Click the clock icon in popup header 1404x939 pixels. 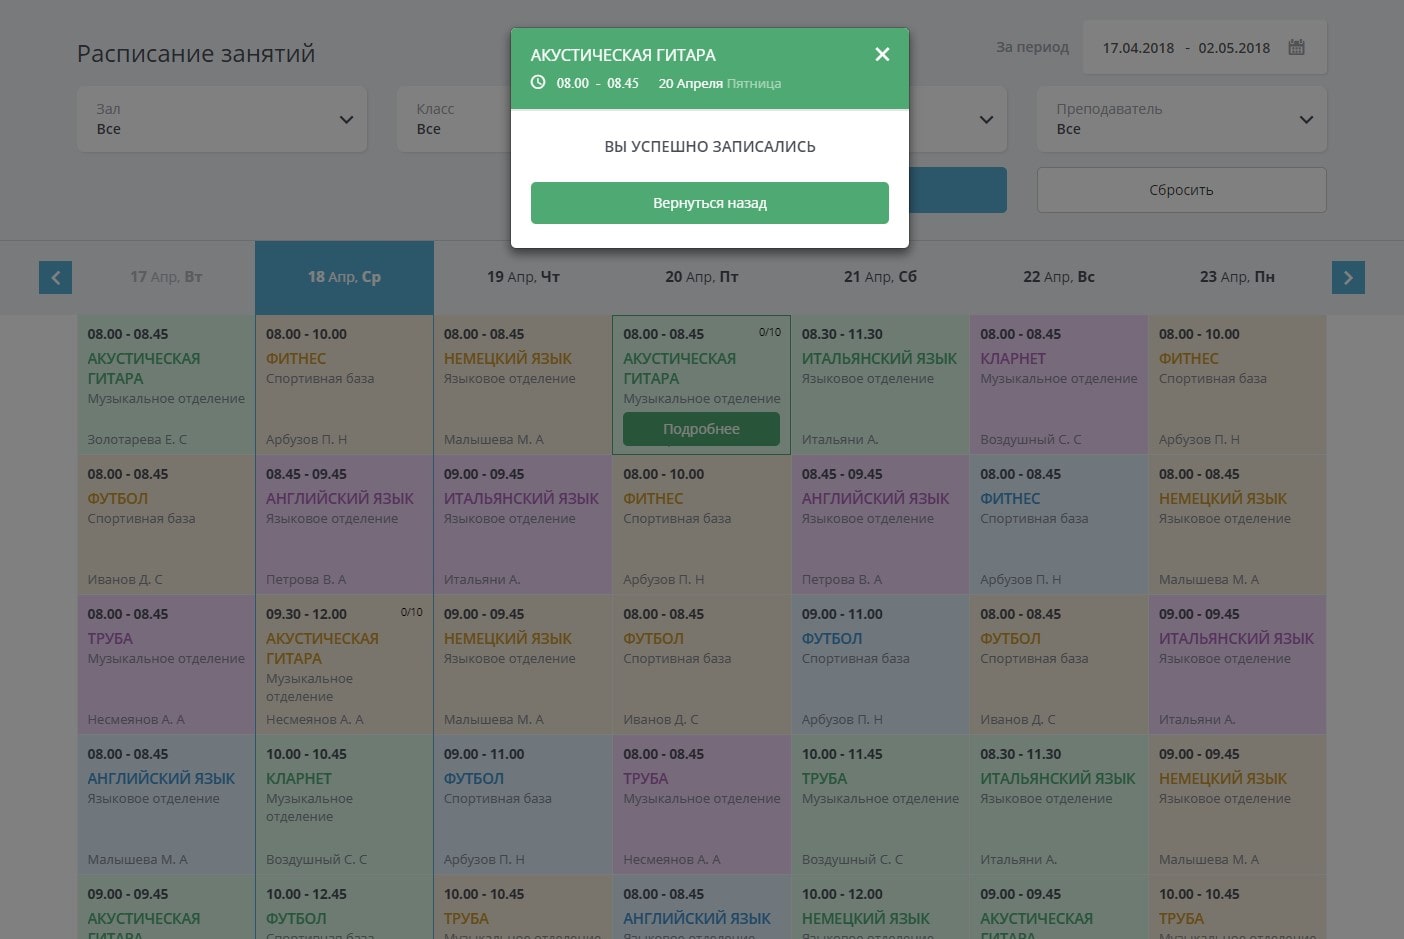tap(538, 83)
